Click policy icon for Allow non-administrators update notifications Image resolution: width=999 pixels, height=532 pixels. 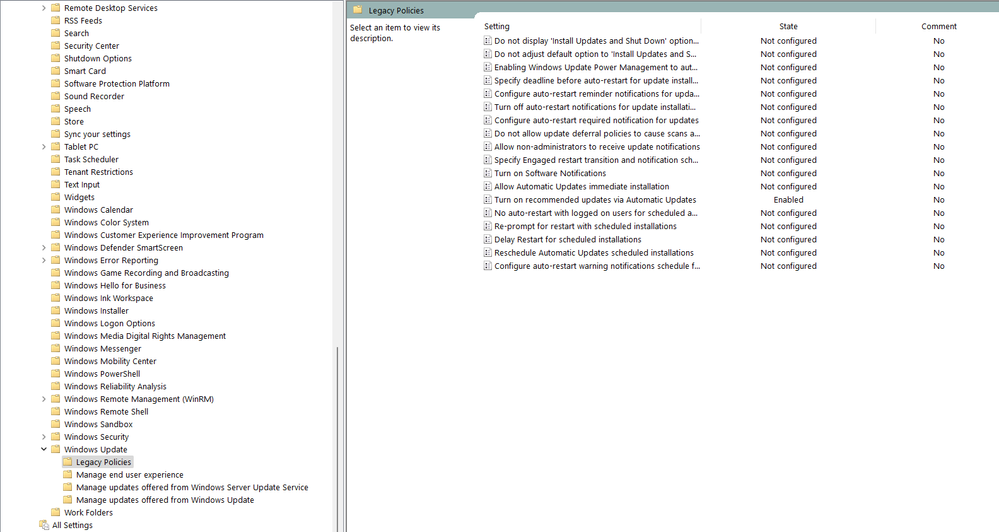[487, 147]
